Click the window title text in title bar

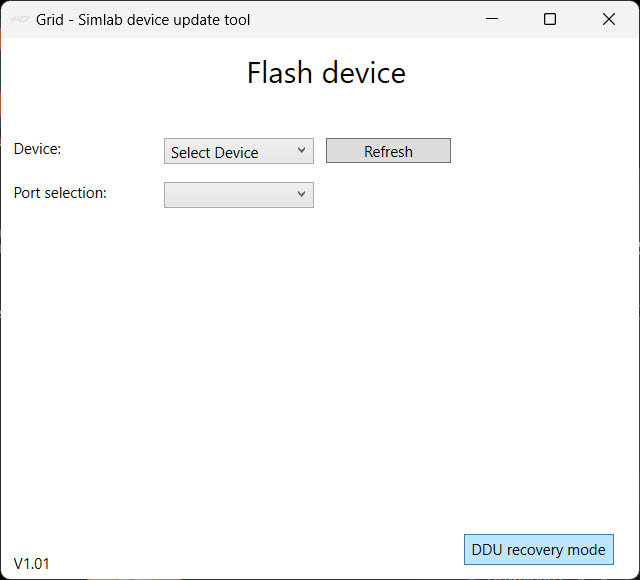(x=143, y=20)
